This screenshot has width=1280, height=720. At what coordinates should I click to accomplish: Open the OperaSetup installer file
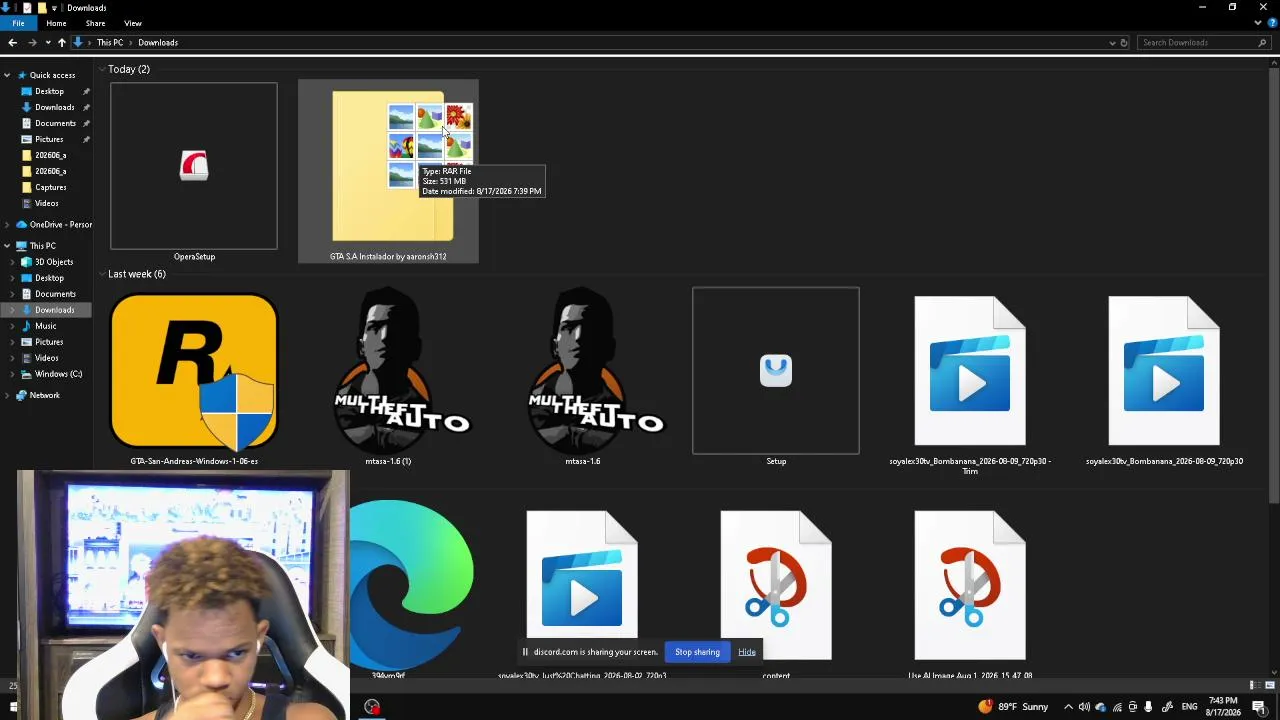(x=194, y=172)
